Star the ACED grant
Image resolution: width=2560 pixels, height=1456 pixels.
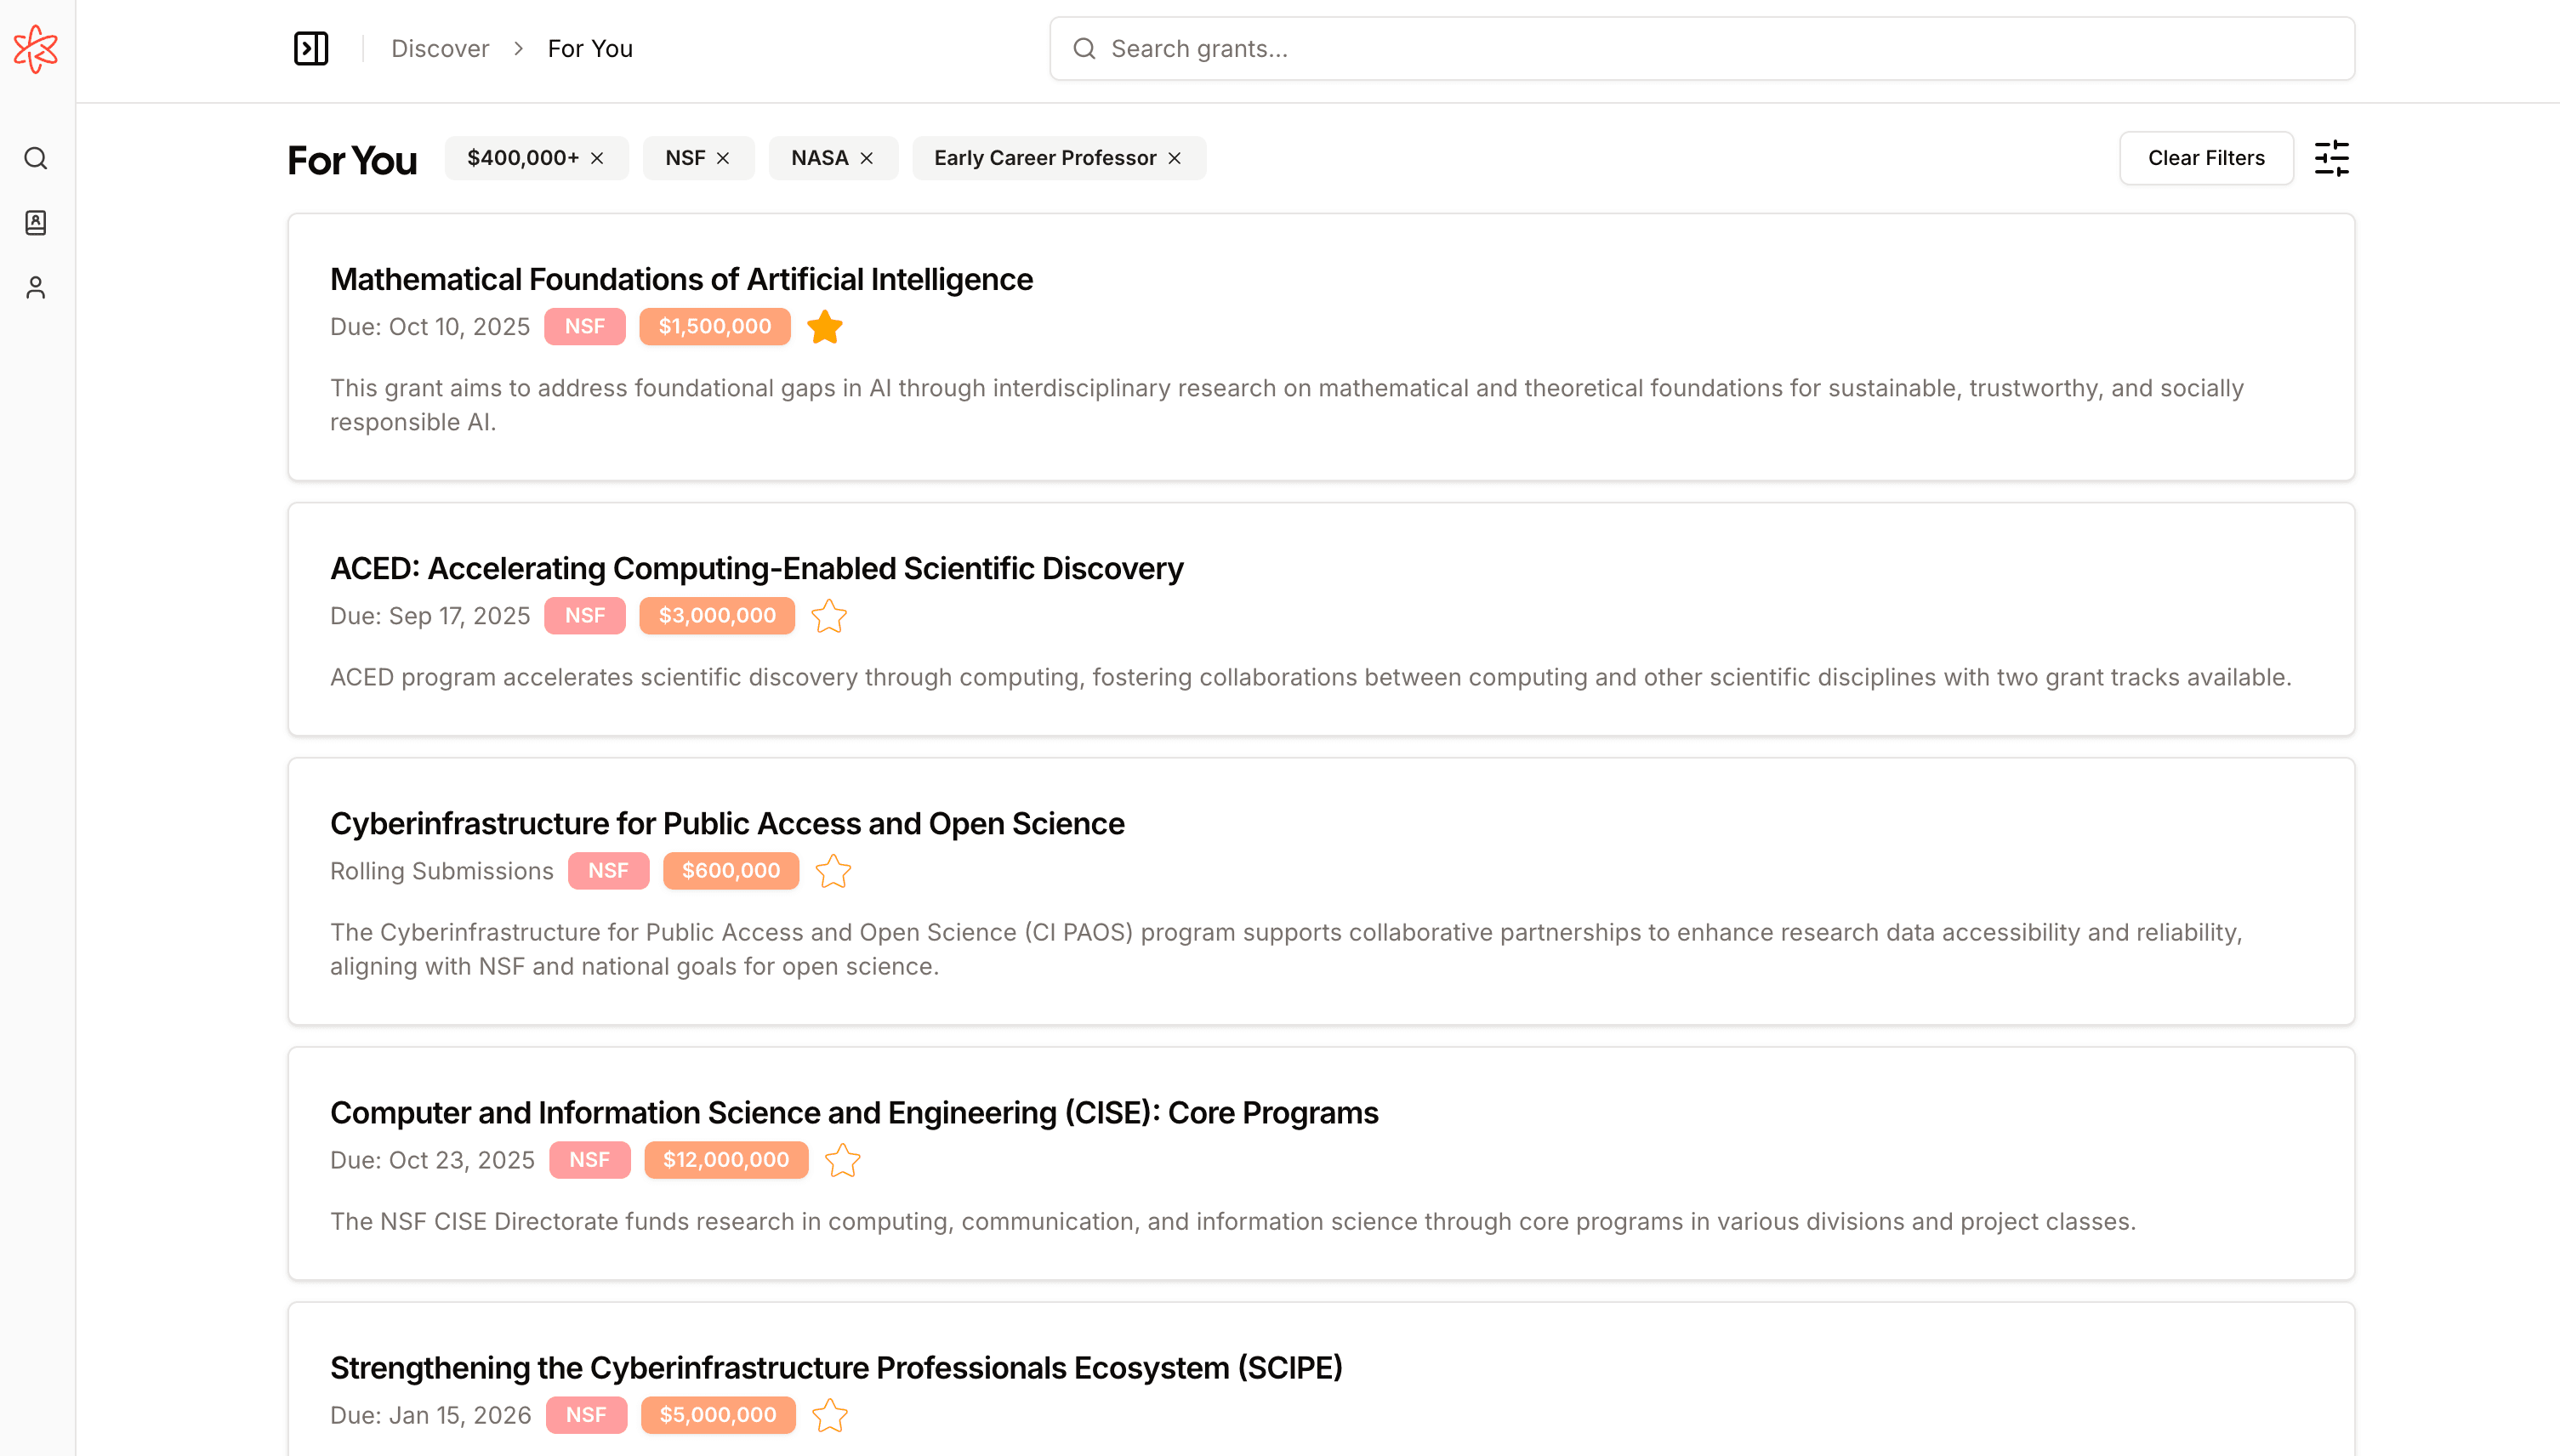click(829, 616)
